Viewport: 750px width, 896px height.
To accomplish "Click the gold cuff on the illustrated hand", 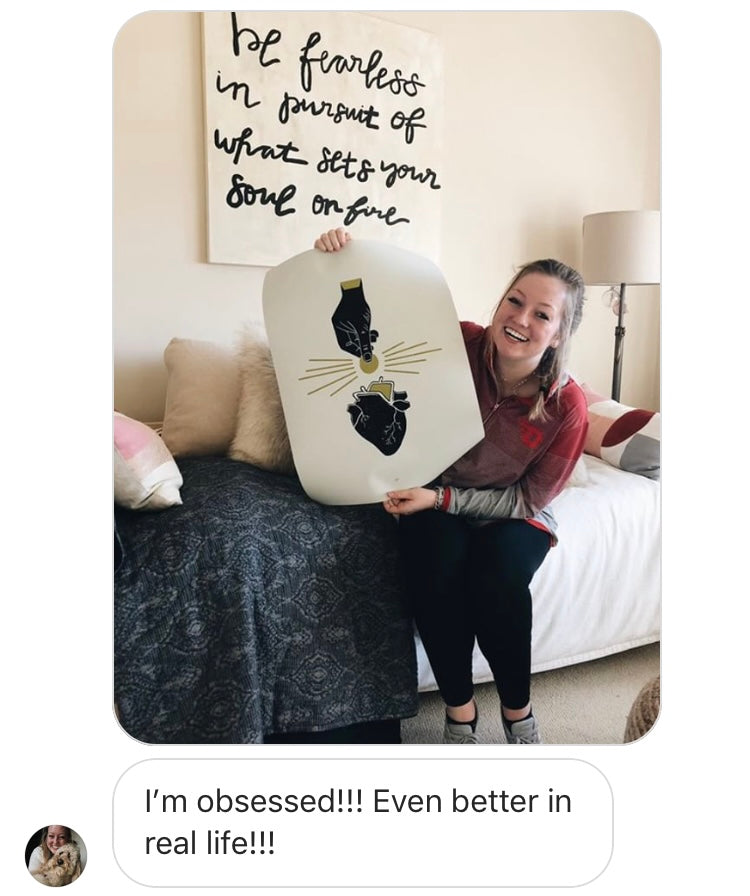I will (x=349, y=284).
